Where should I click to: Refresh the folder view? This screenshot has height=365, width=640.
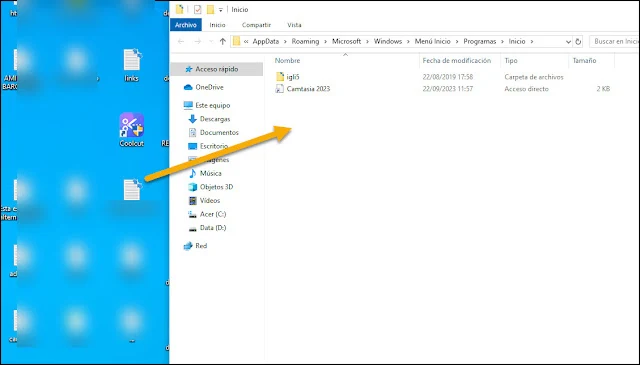pos(578,42)
